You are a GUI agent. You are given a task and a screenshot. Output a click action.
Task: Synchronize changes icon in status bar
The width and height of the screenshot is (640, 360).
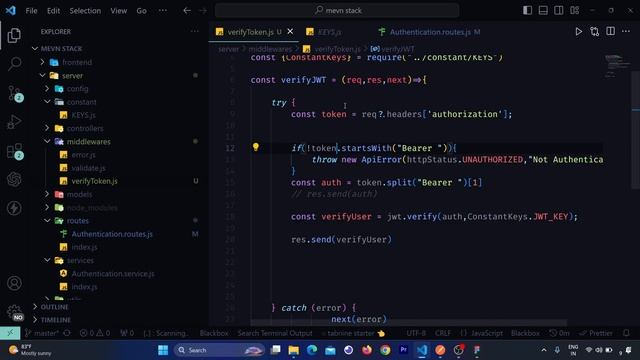point(67,333)
